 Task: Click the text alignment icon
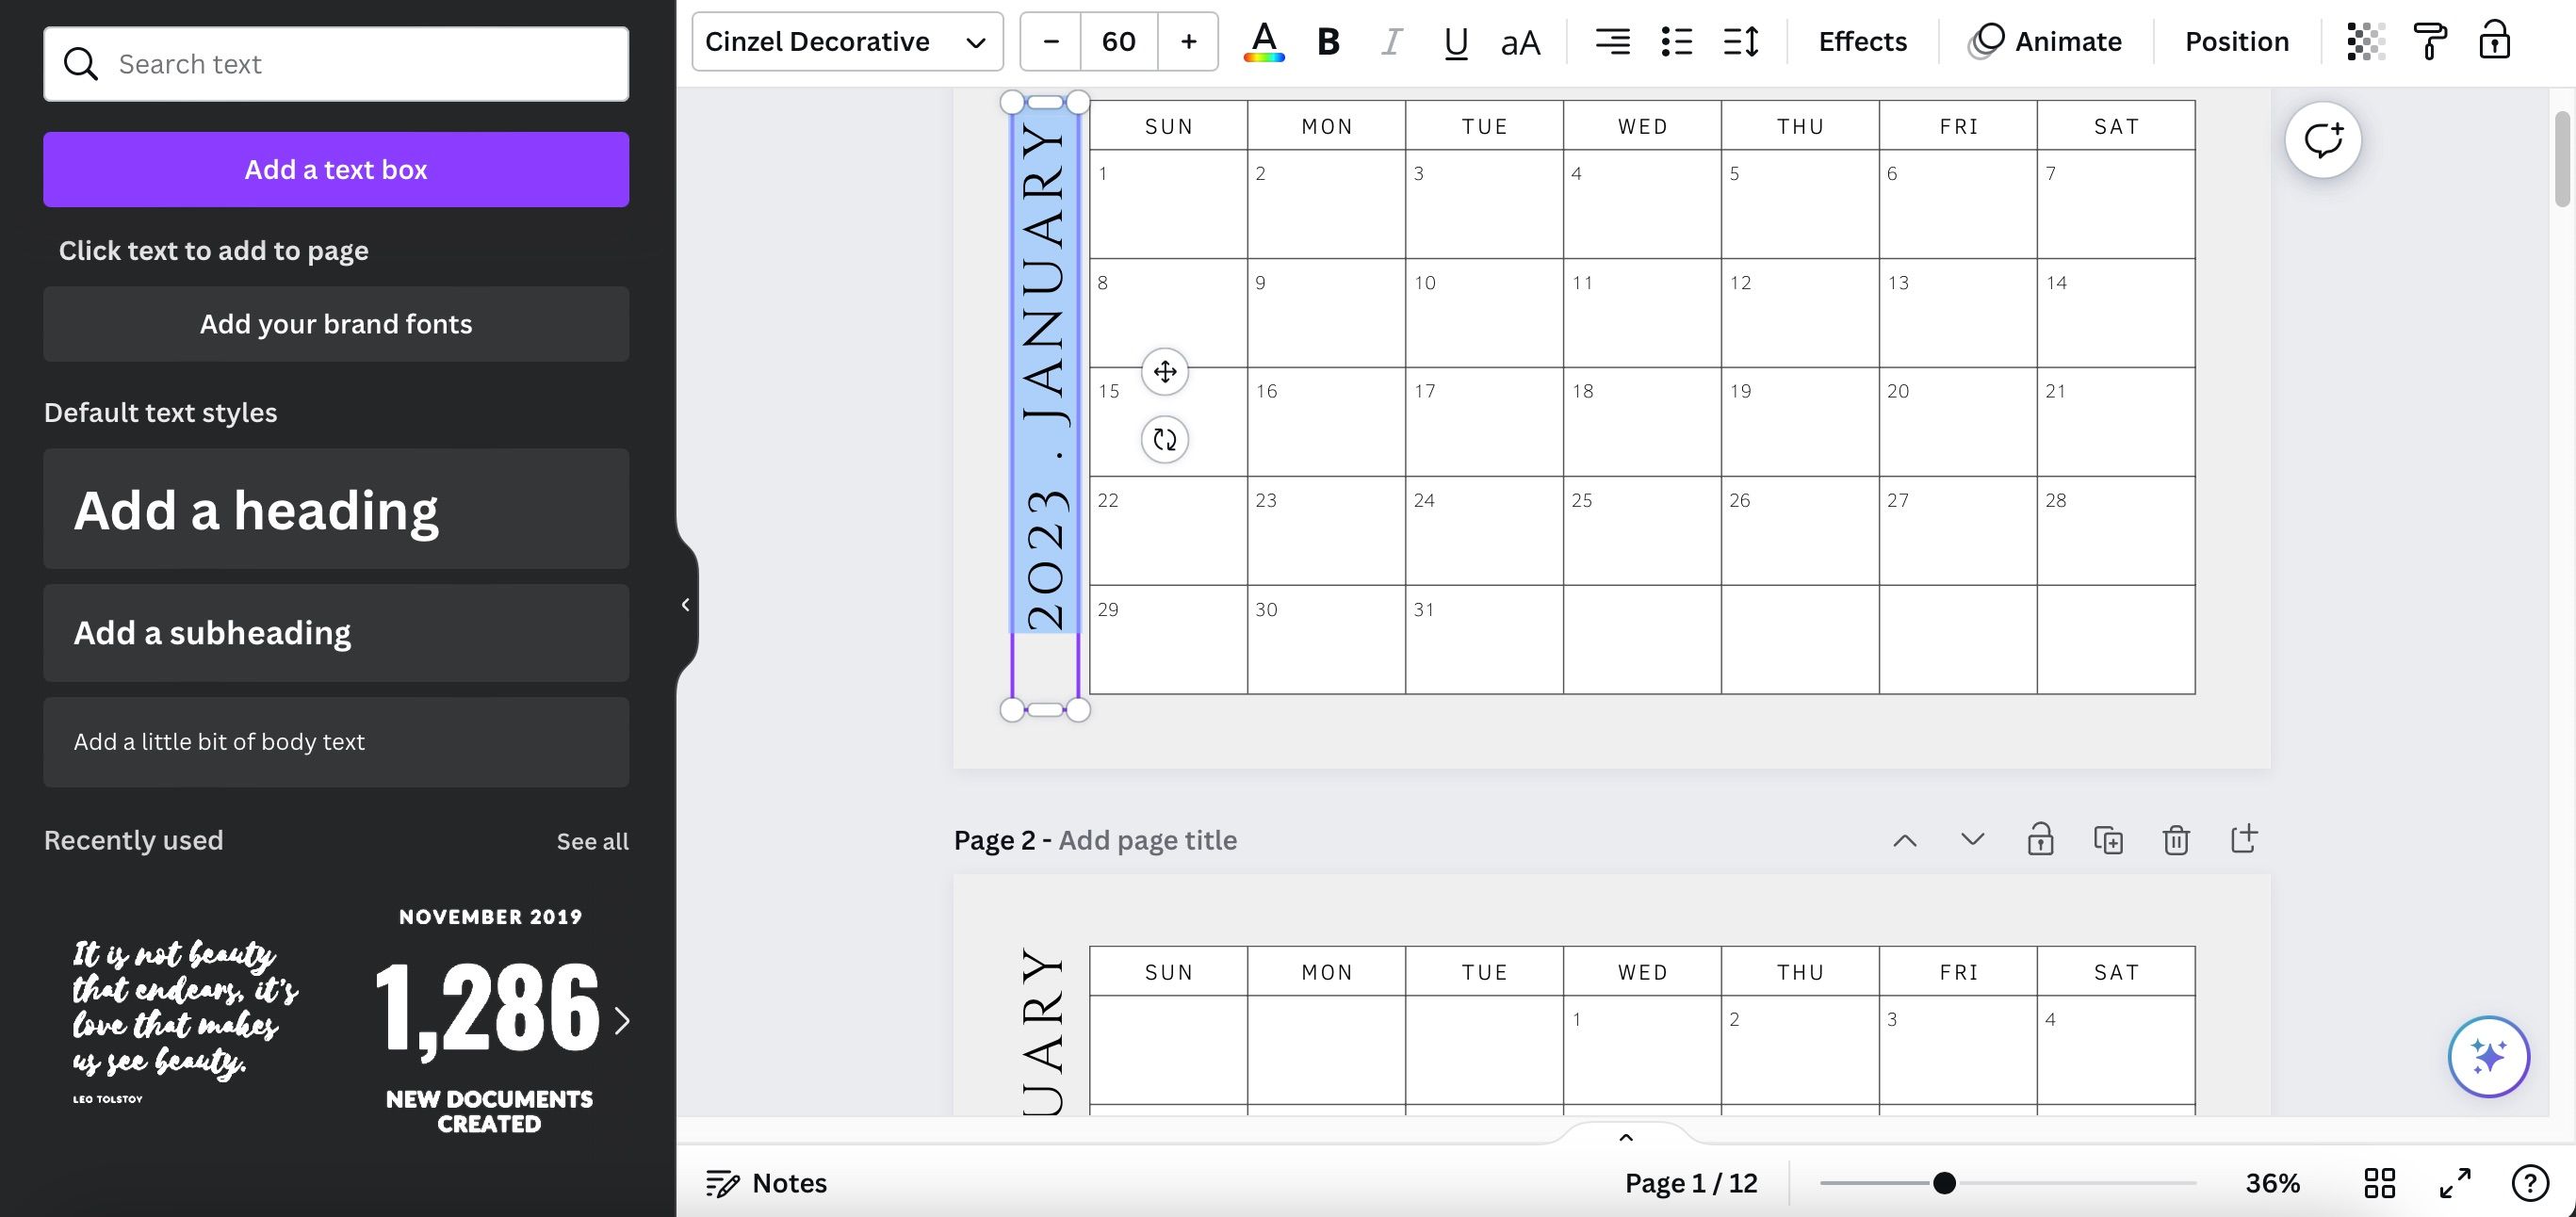[x=1612, y=41]
